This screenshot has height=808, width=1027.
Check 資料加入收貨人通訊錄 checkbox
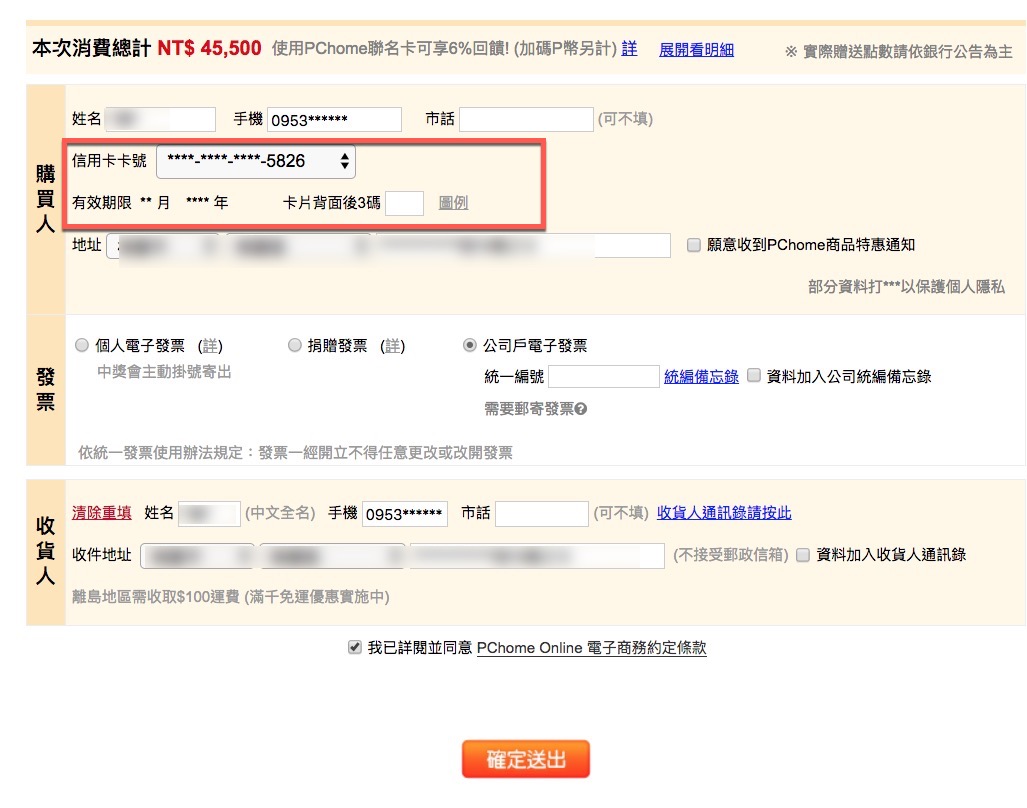coord(803,555)
